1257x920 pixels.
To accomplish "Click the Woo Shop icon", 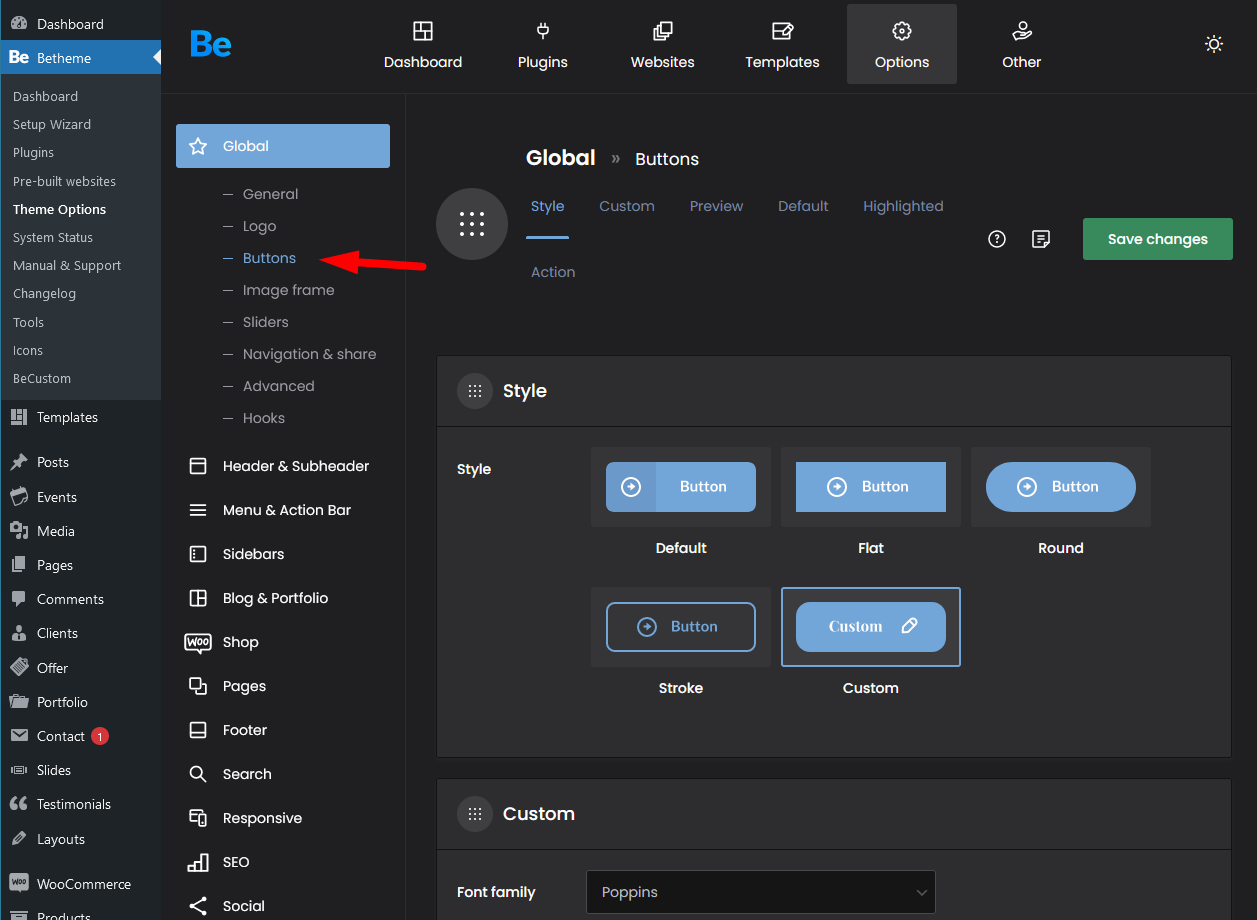I will click(x=198, y=642).
